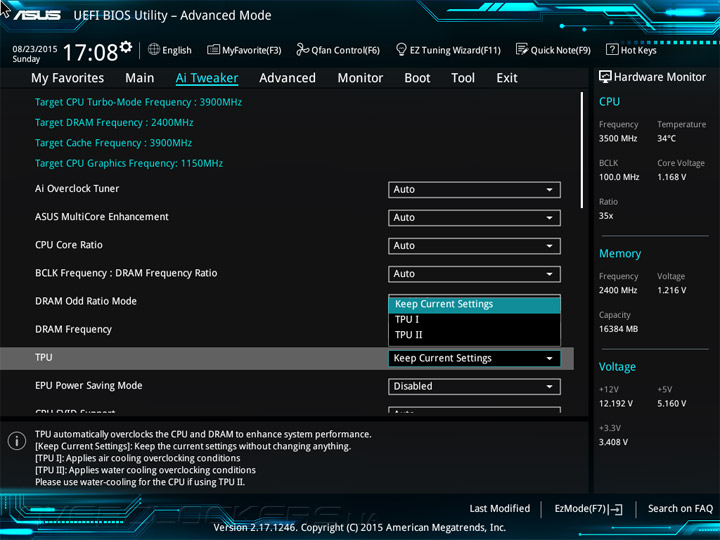The image size is (720, 540).
Task: Click the 3500 MHz CPU frequency value
Action: (618, 139)
